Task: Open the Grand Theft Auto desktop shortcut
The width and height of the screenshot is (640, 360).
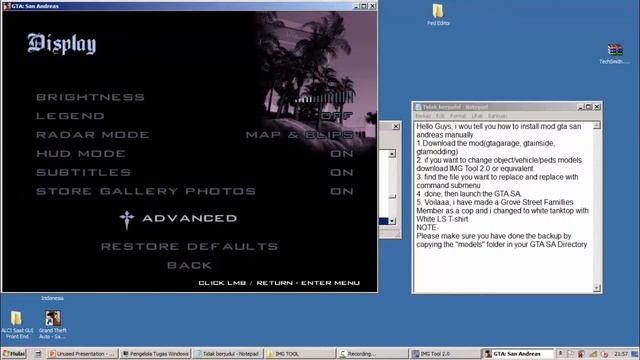Action: pos(53,324)
